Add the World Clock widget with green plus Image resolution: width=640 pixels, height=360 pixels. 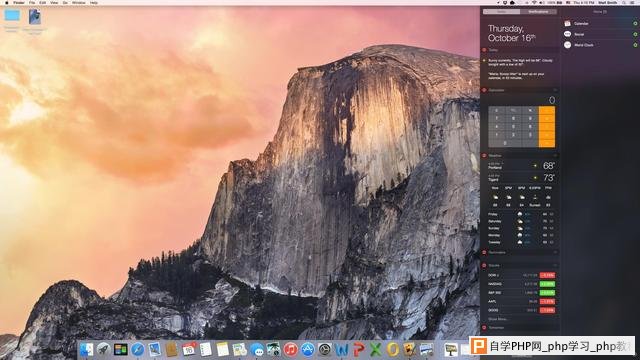[x=635, y=45]
